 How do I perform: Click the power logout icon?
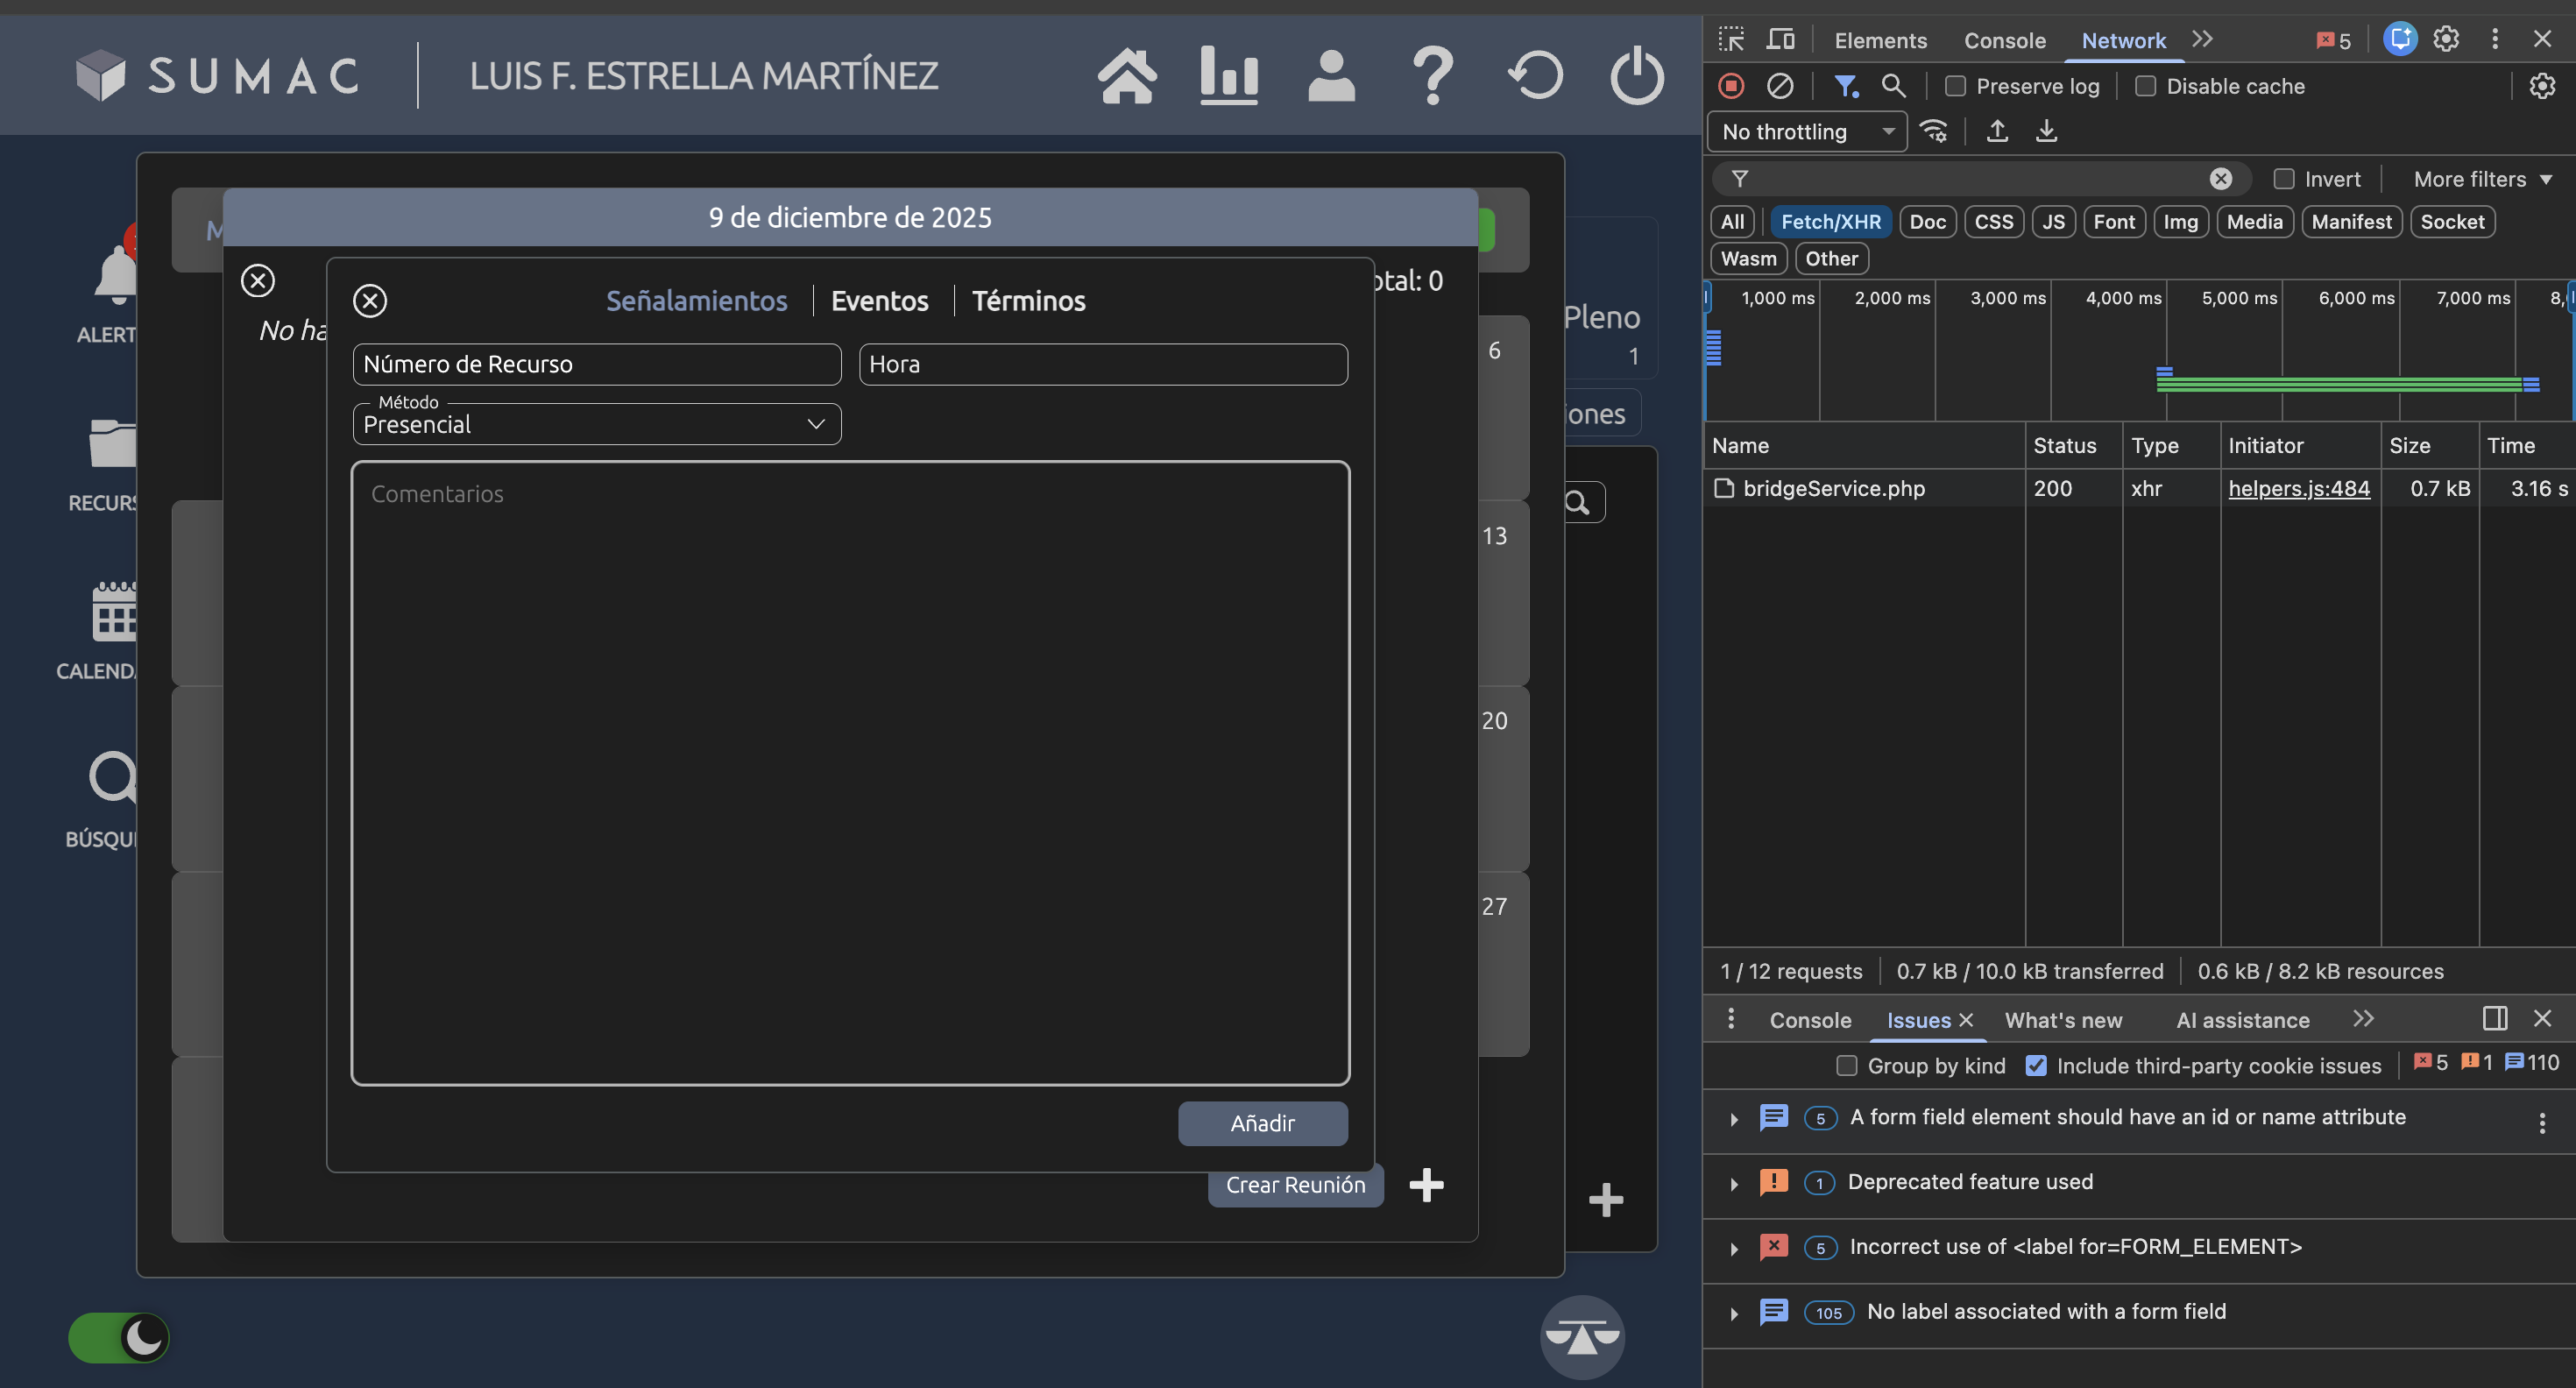pyautogui.click(x=1637, y=76)
